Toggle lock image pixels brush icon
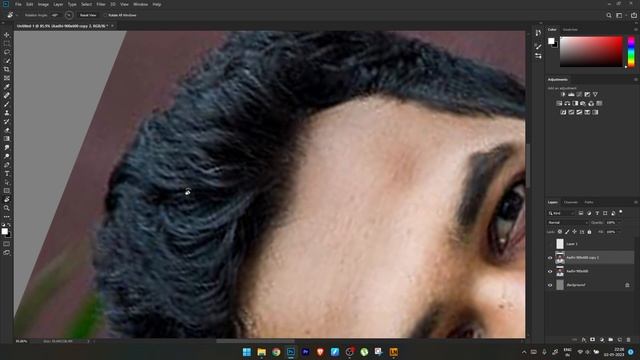This screenshot has height=360, width=640. 567,232
